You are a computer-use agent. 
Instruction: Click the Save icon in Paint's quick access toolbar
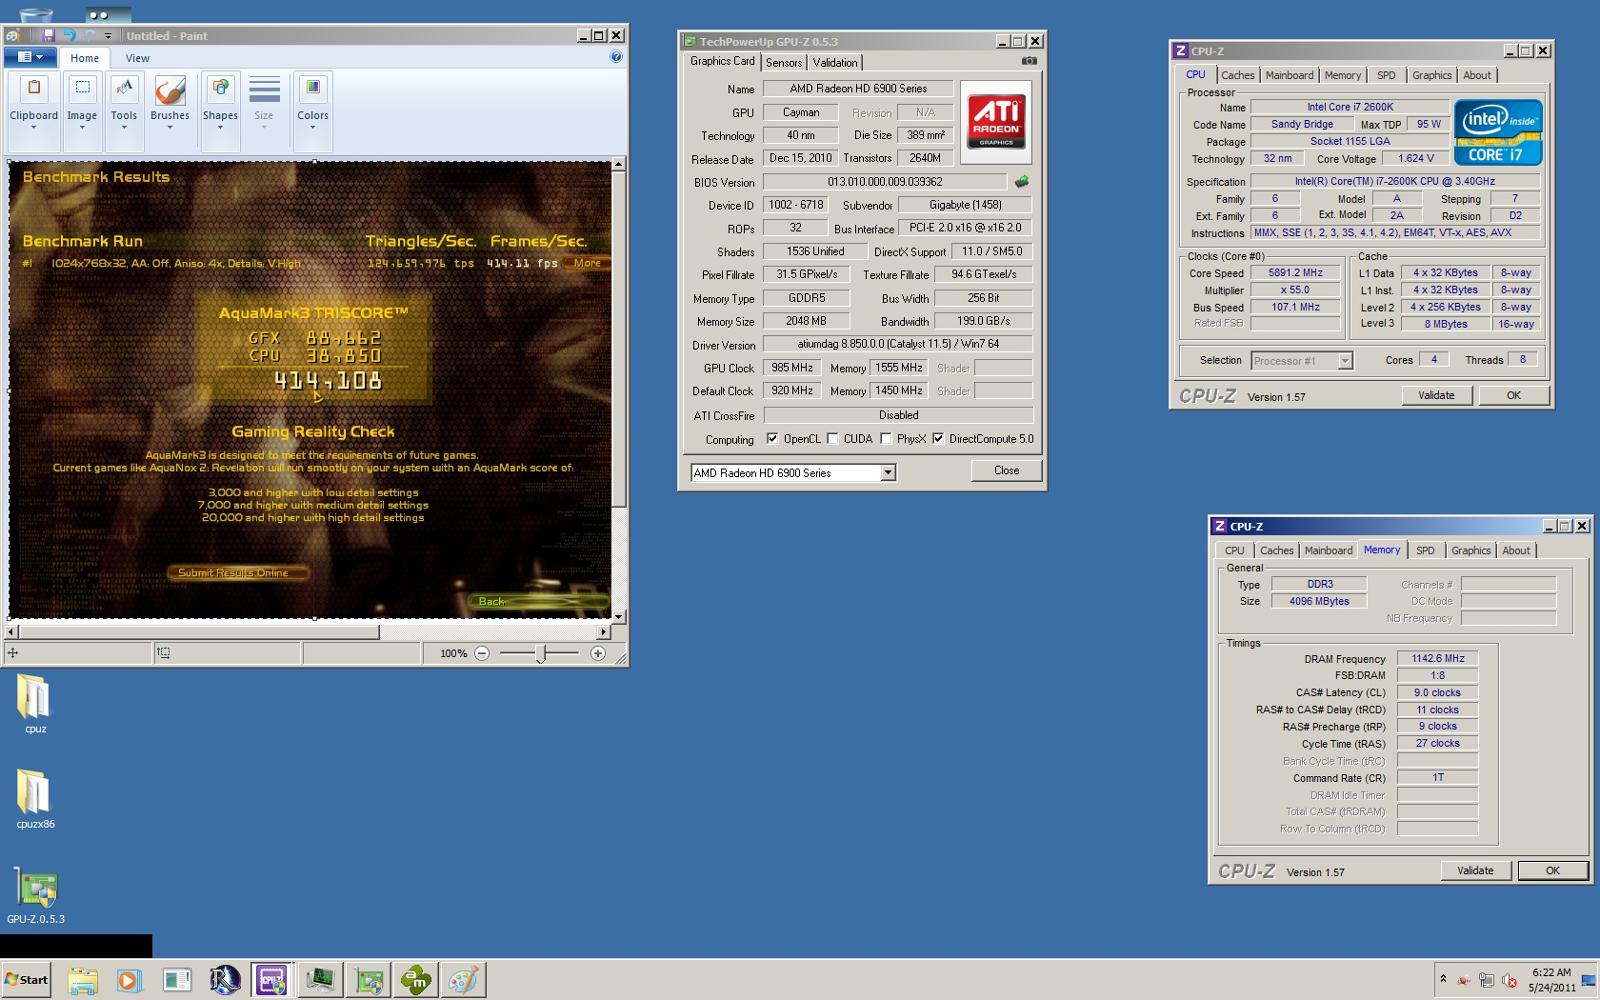[x=47, y=35]
